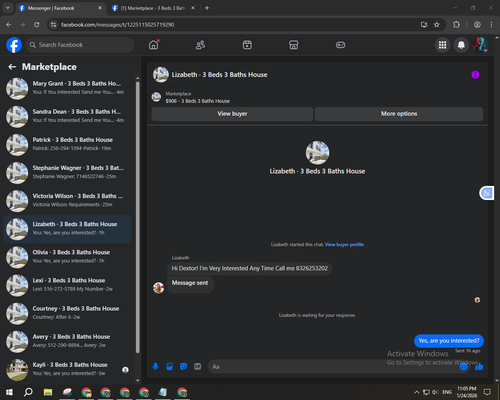500x400 pixels.
Task: Open the notifications bell
Action: pos(461,45)
